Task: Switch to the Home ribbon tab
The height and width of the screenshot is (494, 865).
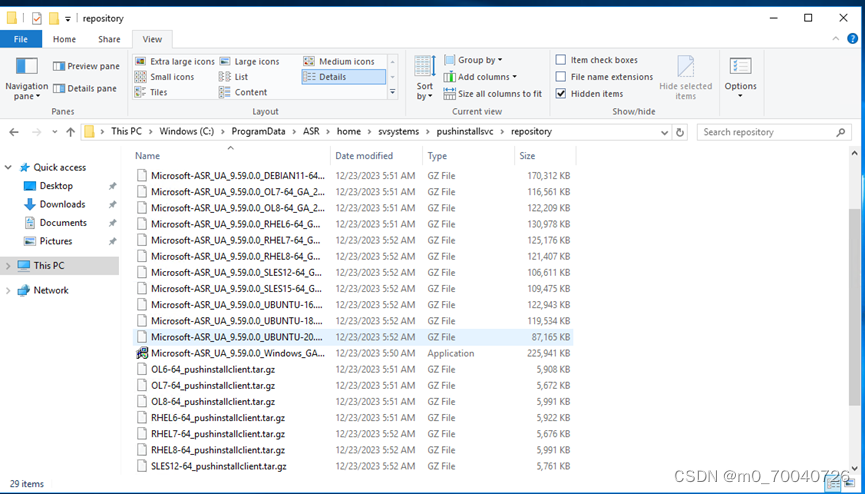Action: (65, 39)
